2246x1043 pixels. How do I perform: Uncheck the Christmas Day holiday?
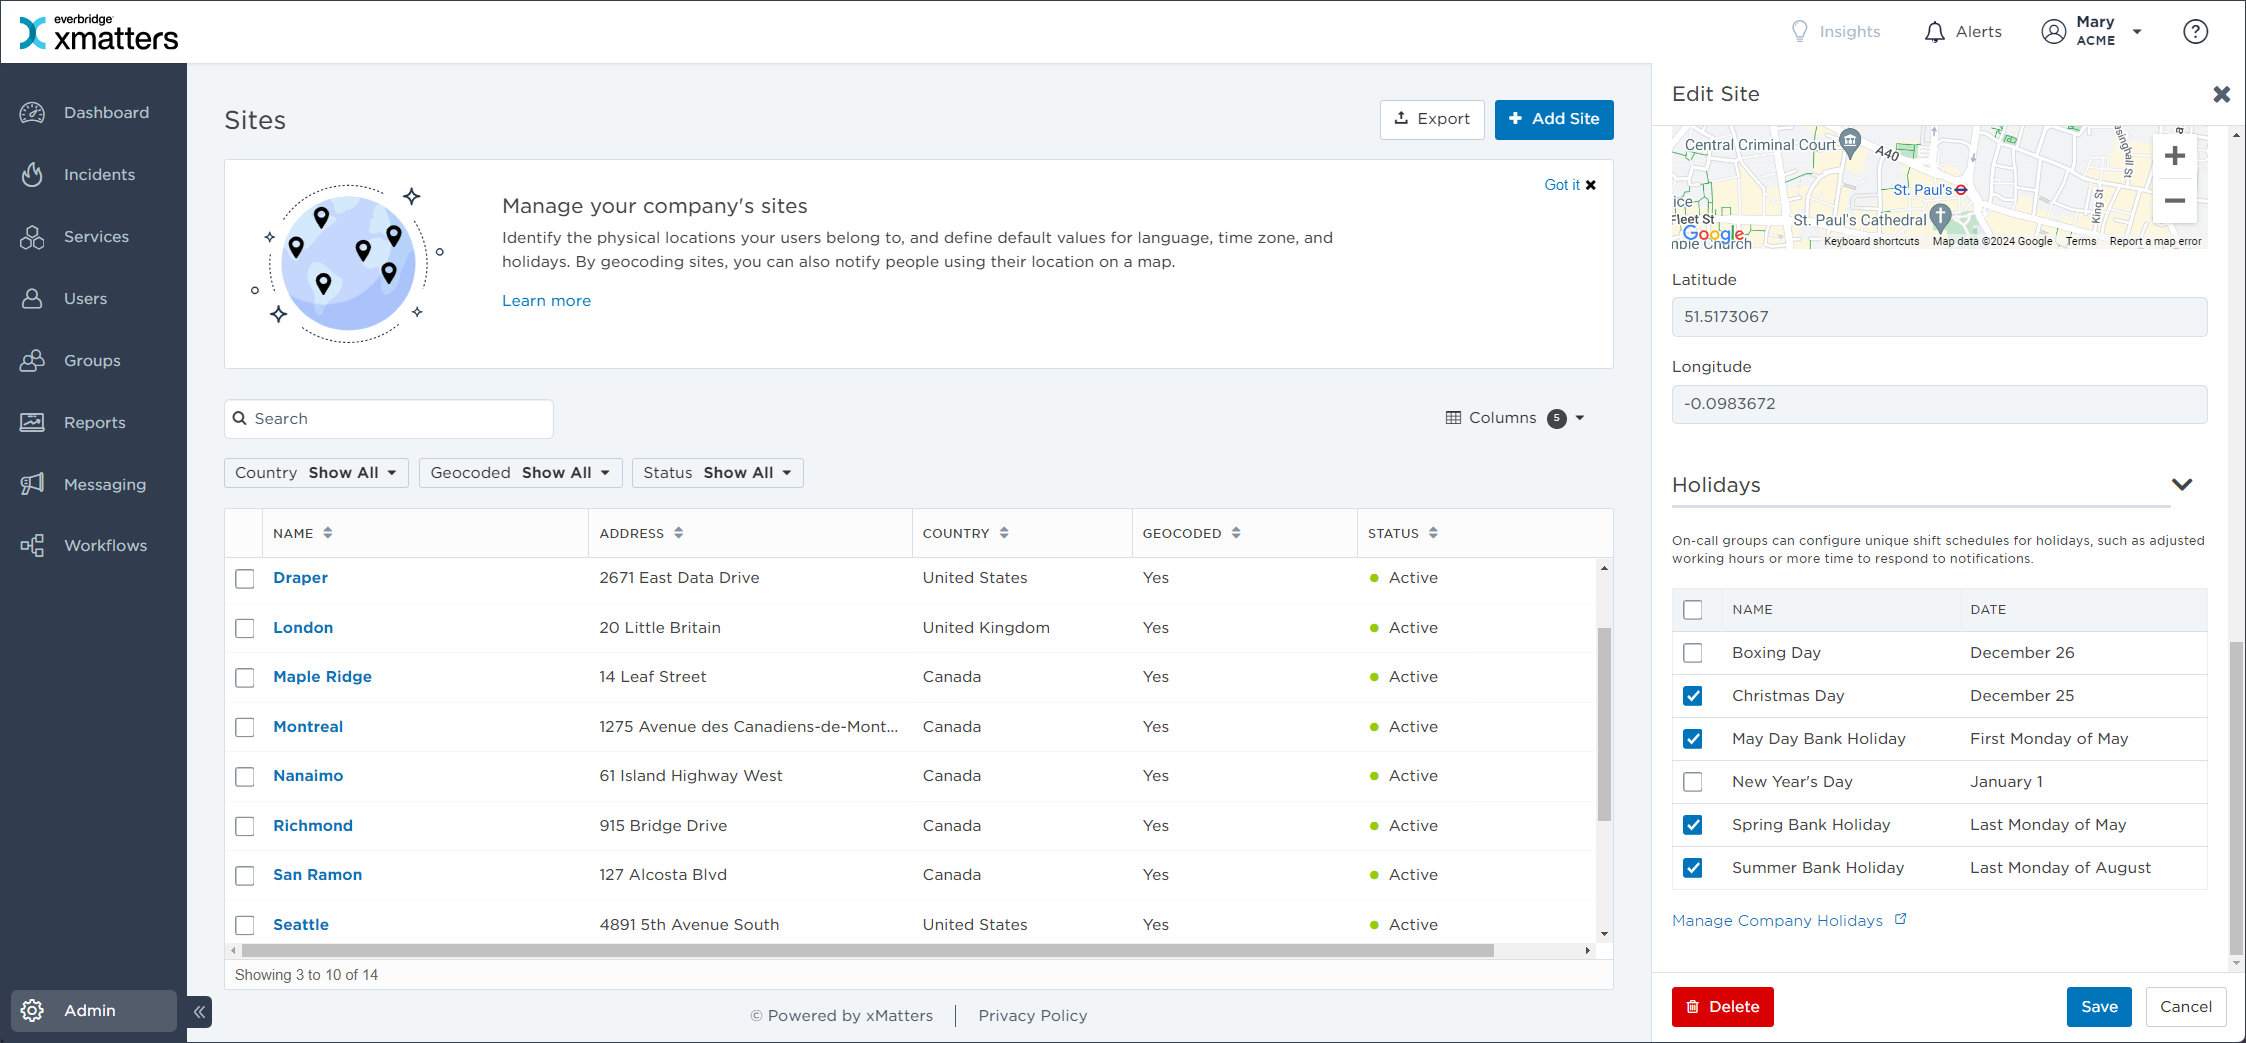[x=1692, y=696]
